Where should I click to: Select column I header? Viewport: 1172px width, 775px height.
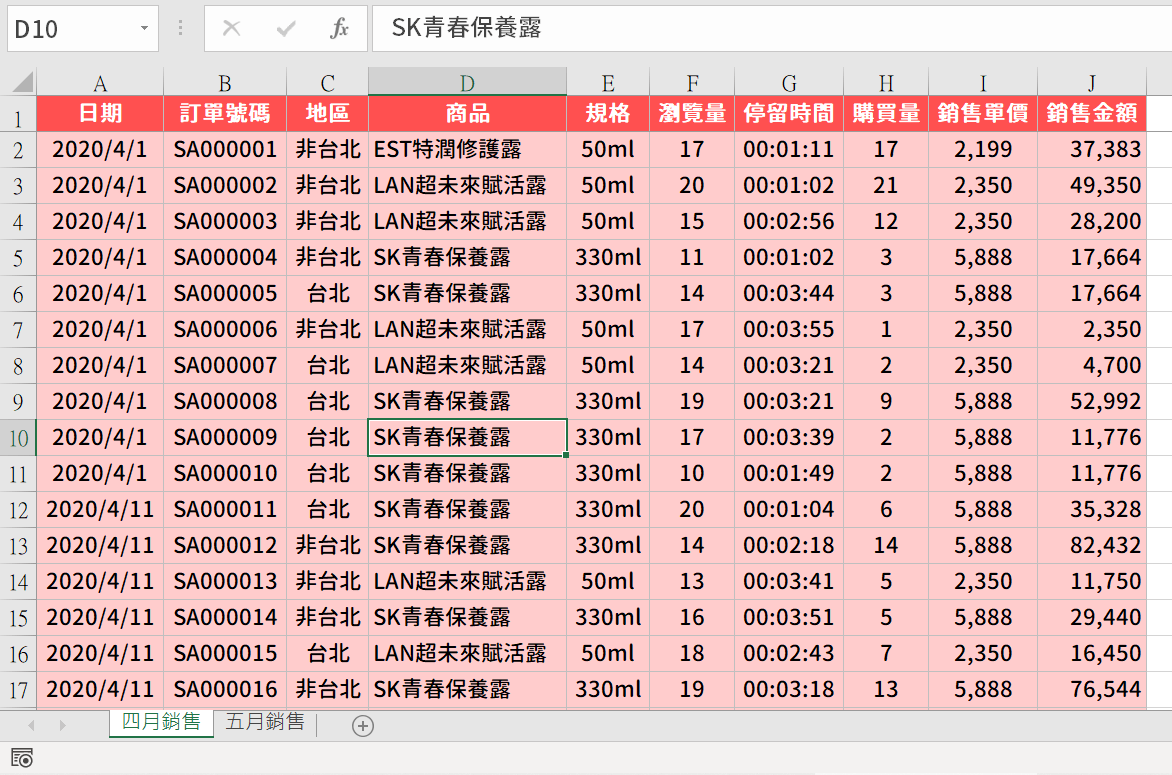(x=983, y=82)
